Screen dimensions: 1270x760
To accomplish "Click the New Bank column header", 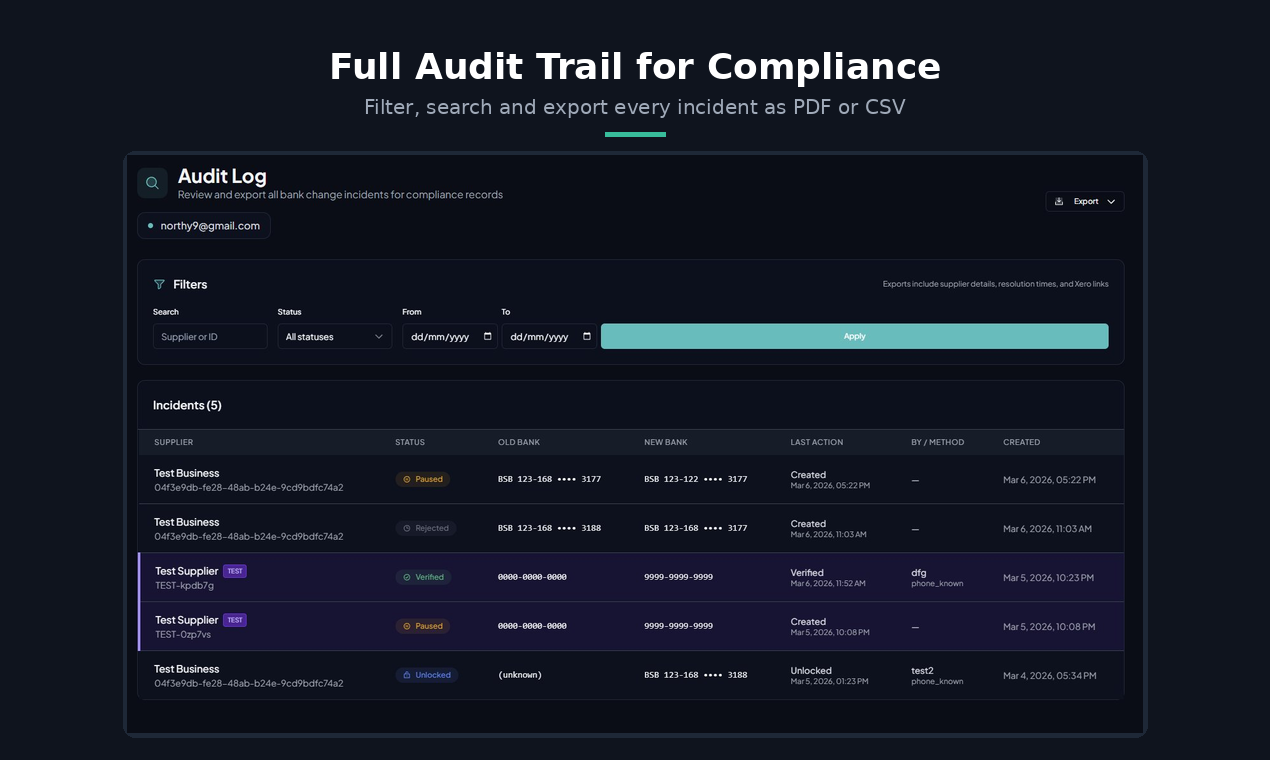I will click(x=666, y=442).
